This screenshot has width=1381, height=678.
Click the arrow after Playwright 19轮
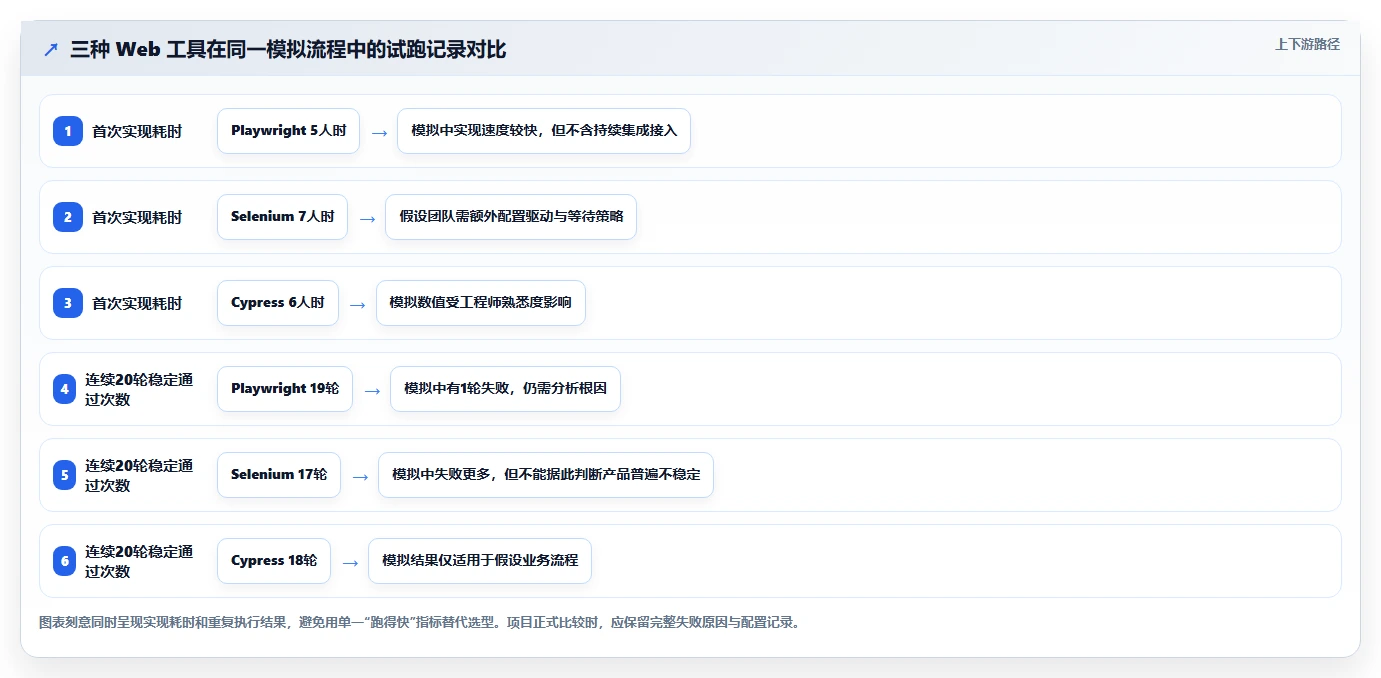coord(372,390)
